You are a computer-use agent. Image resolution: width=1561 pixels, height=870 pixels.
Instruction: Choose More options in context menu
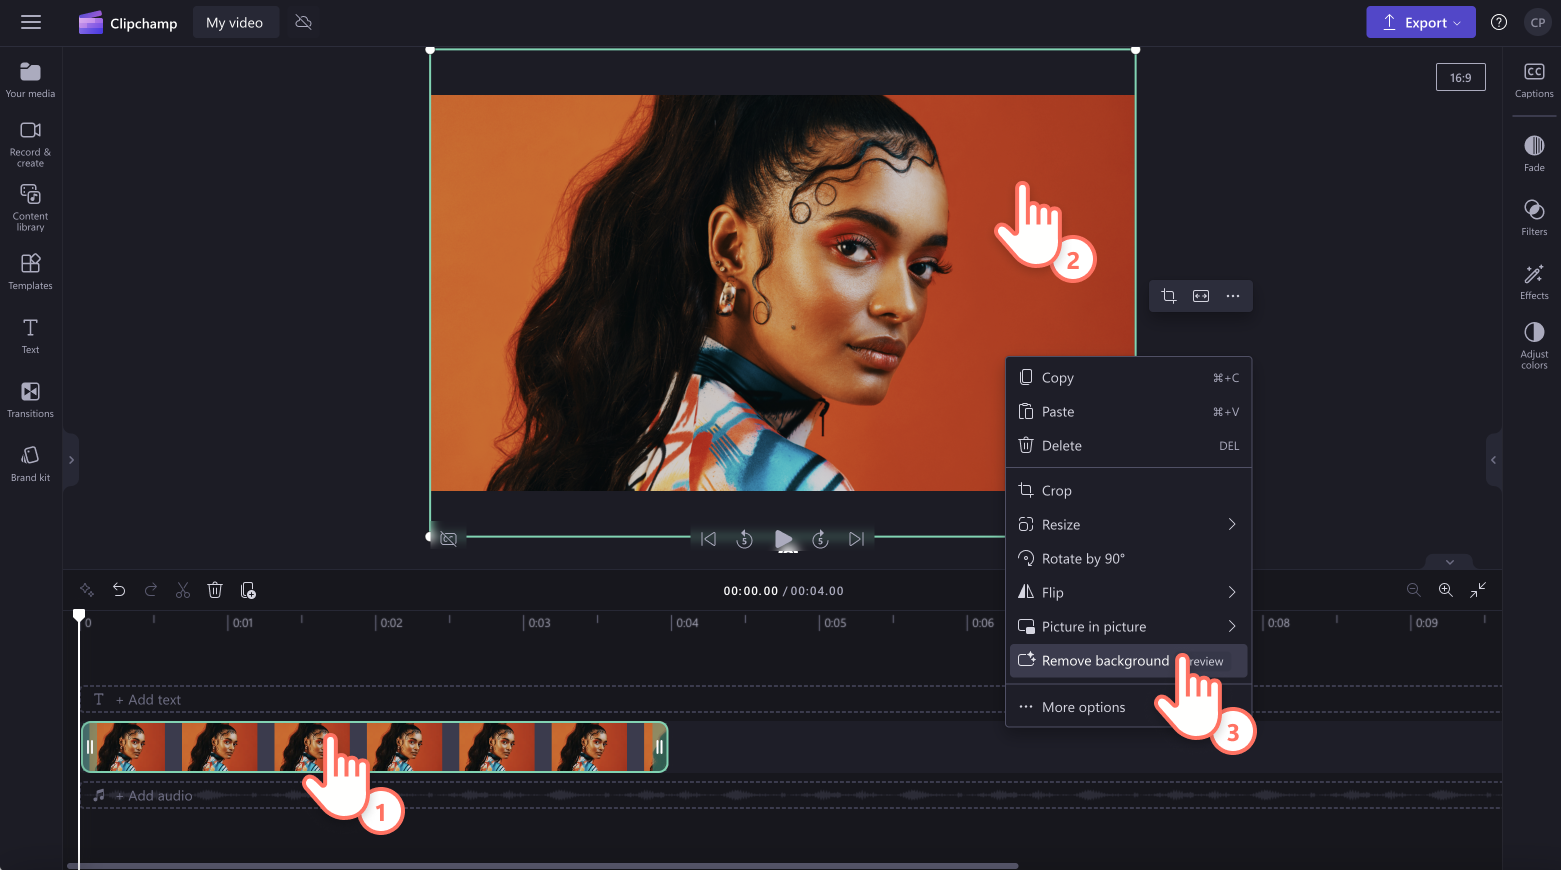tap(1128, 707)
